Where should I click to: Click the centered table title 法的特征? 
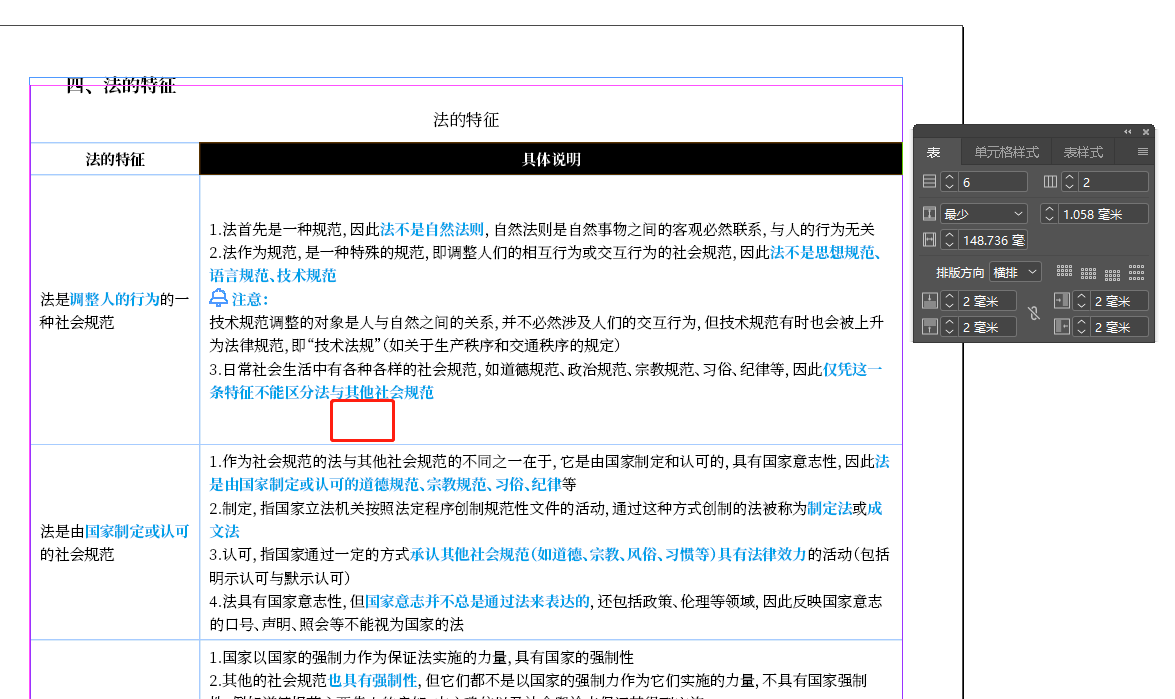tap(466, 120)
